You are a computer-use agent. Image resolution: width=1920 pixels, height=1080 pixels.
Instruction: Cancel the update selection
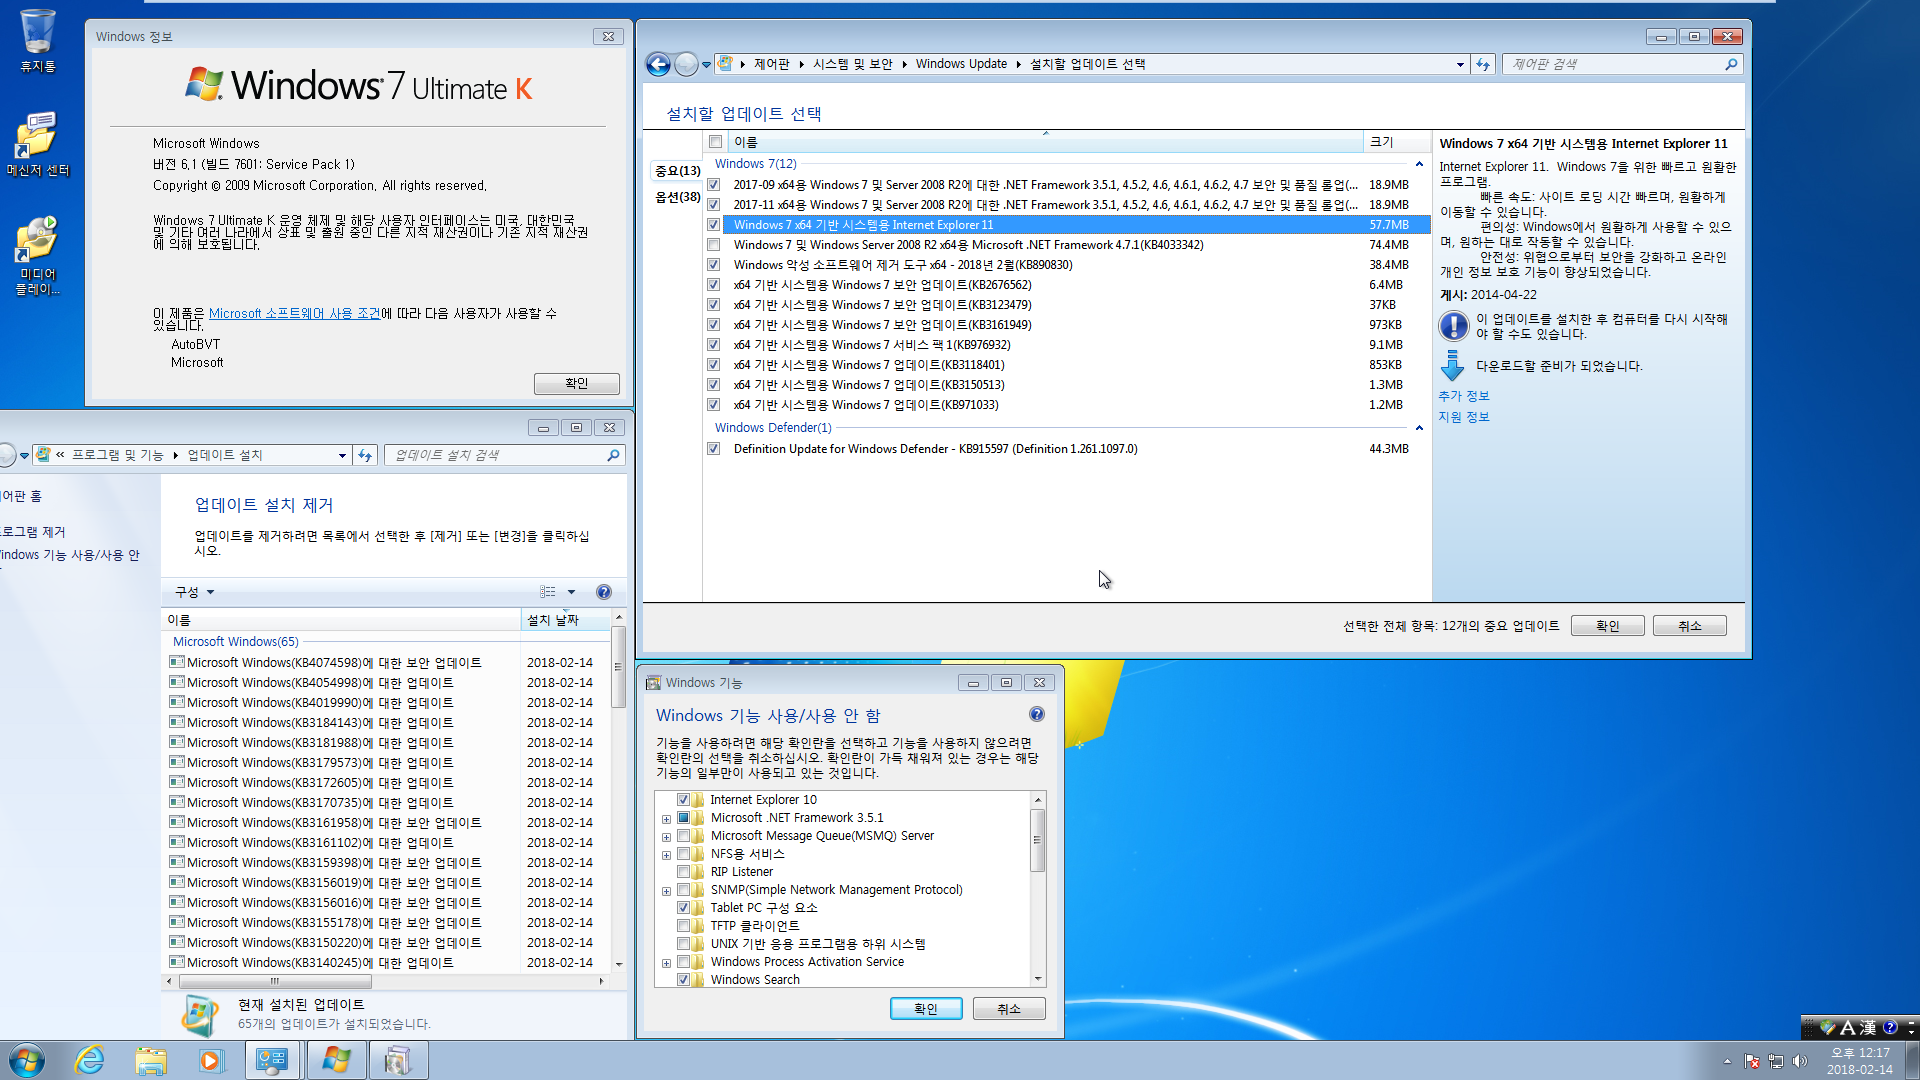click(x=1689, y=626)
